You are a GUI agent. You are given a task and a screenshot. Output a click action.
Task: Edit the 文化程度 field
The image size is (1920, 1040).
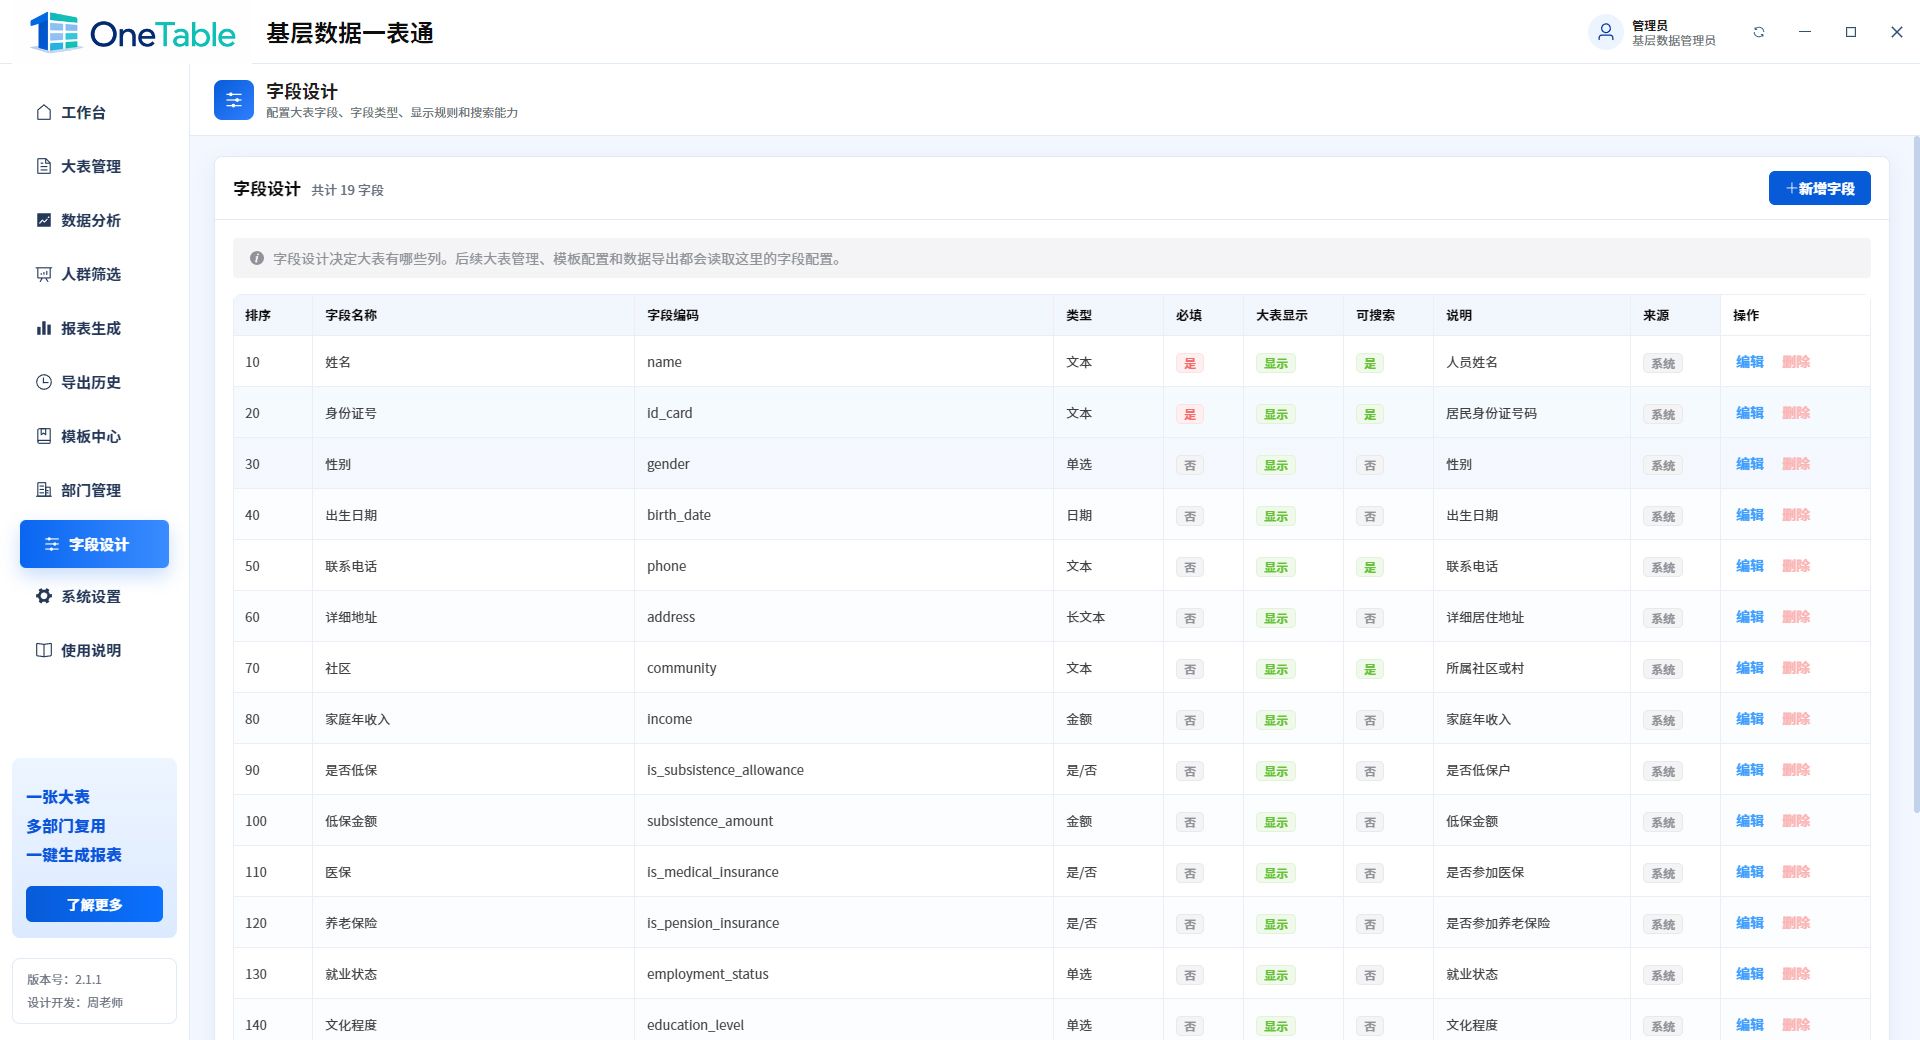click(1750, 1025)
